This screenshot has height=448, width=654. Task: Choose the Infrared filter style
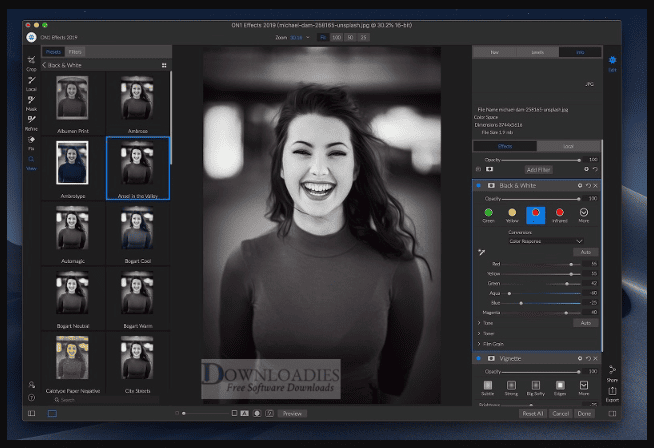point(560,215)
